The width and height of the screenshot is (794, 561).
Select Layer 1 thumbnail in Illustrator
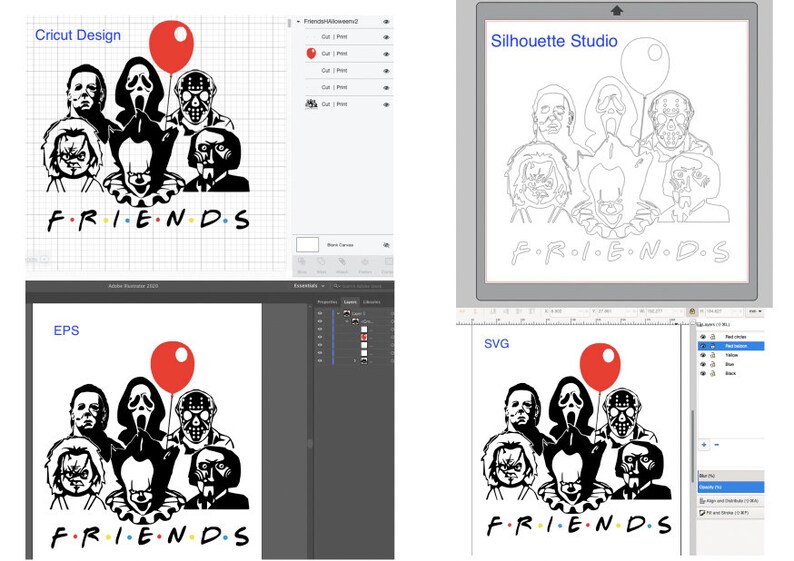[x=347, y=314]
